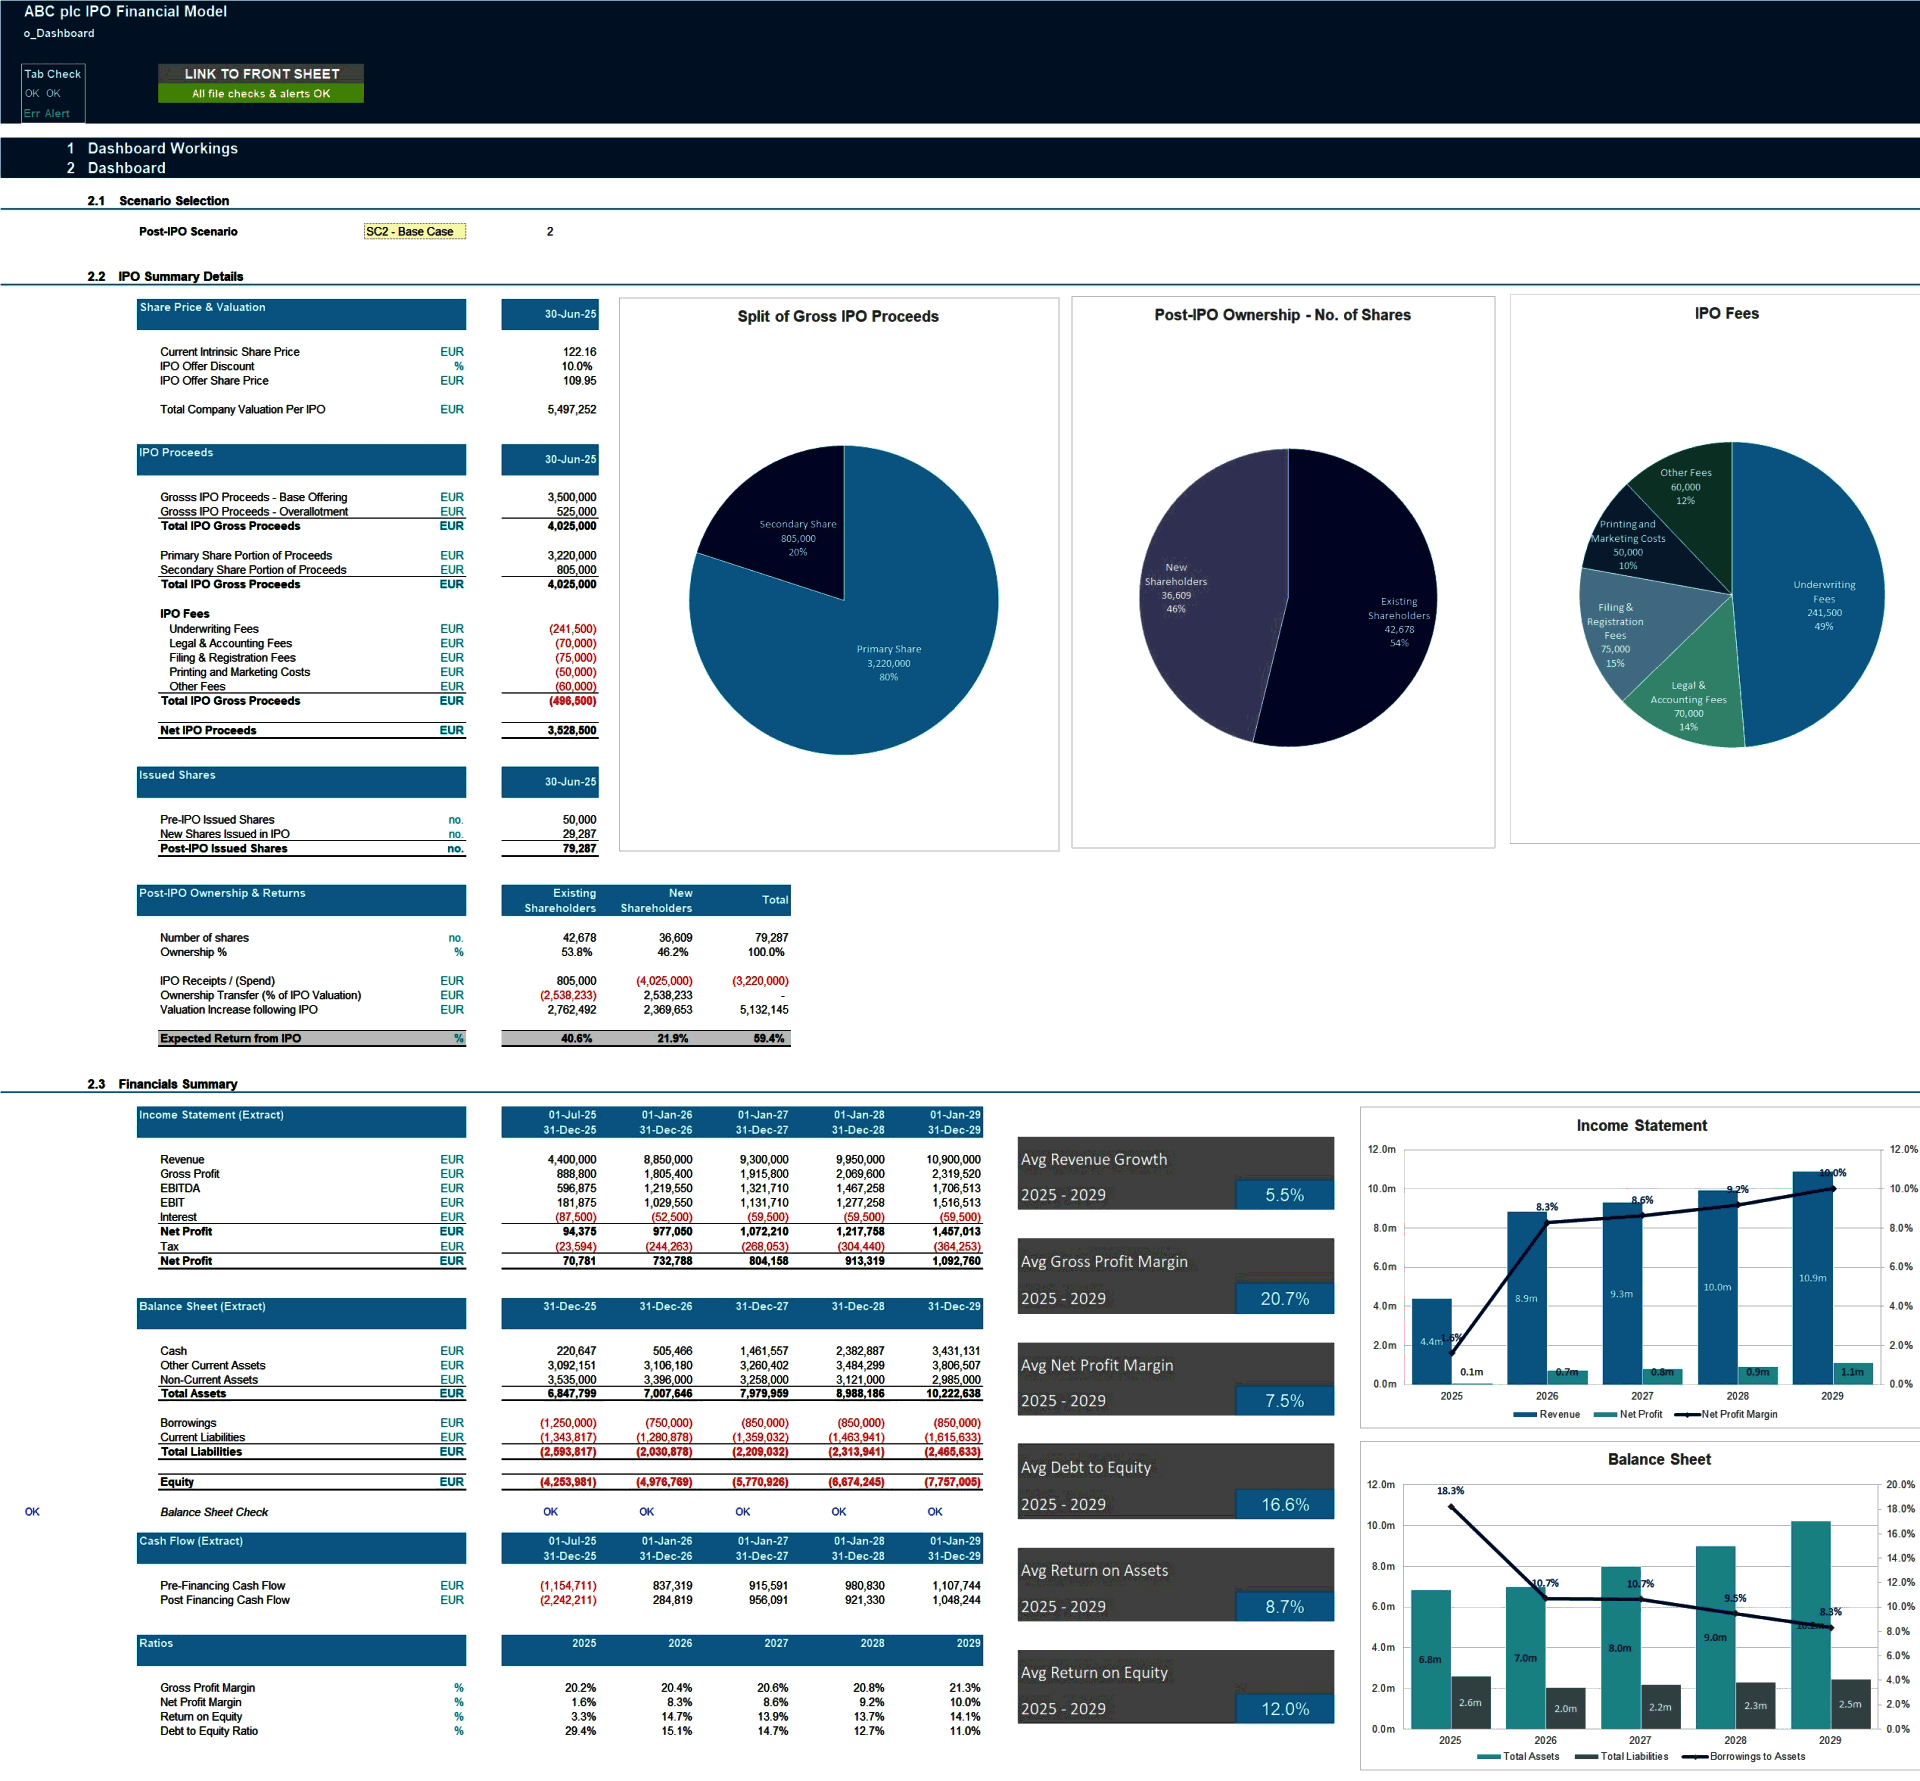Select the 2029 Net Profit value 1,092,760
Image resolution: width=1920 pixels, height=1781 pixels.
point(956,1262)
